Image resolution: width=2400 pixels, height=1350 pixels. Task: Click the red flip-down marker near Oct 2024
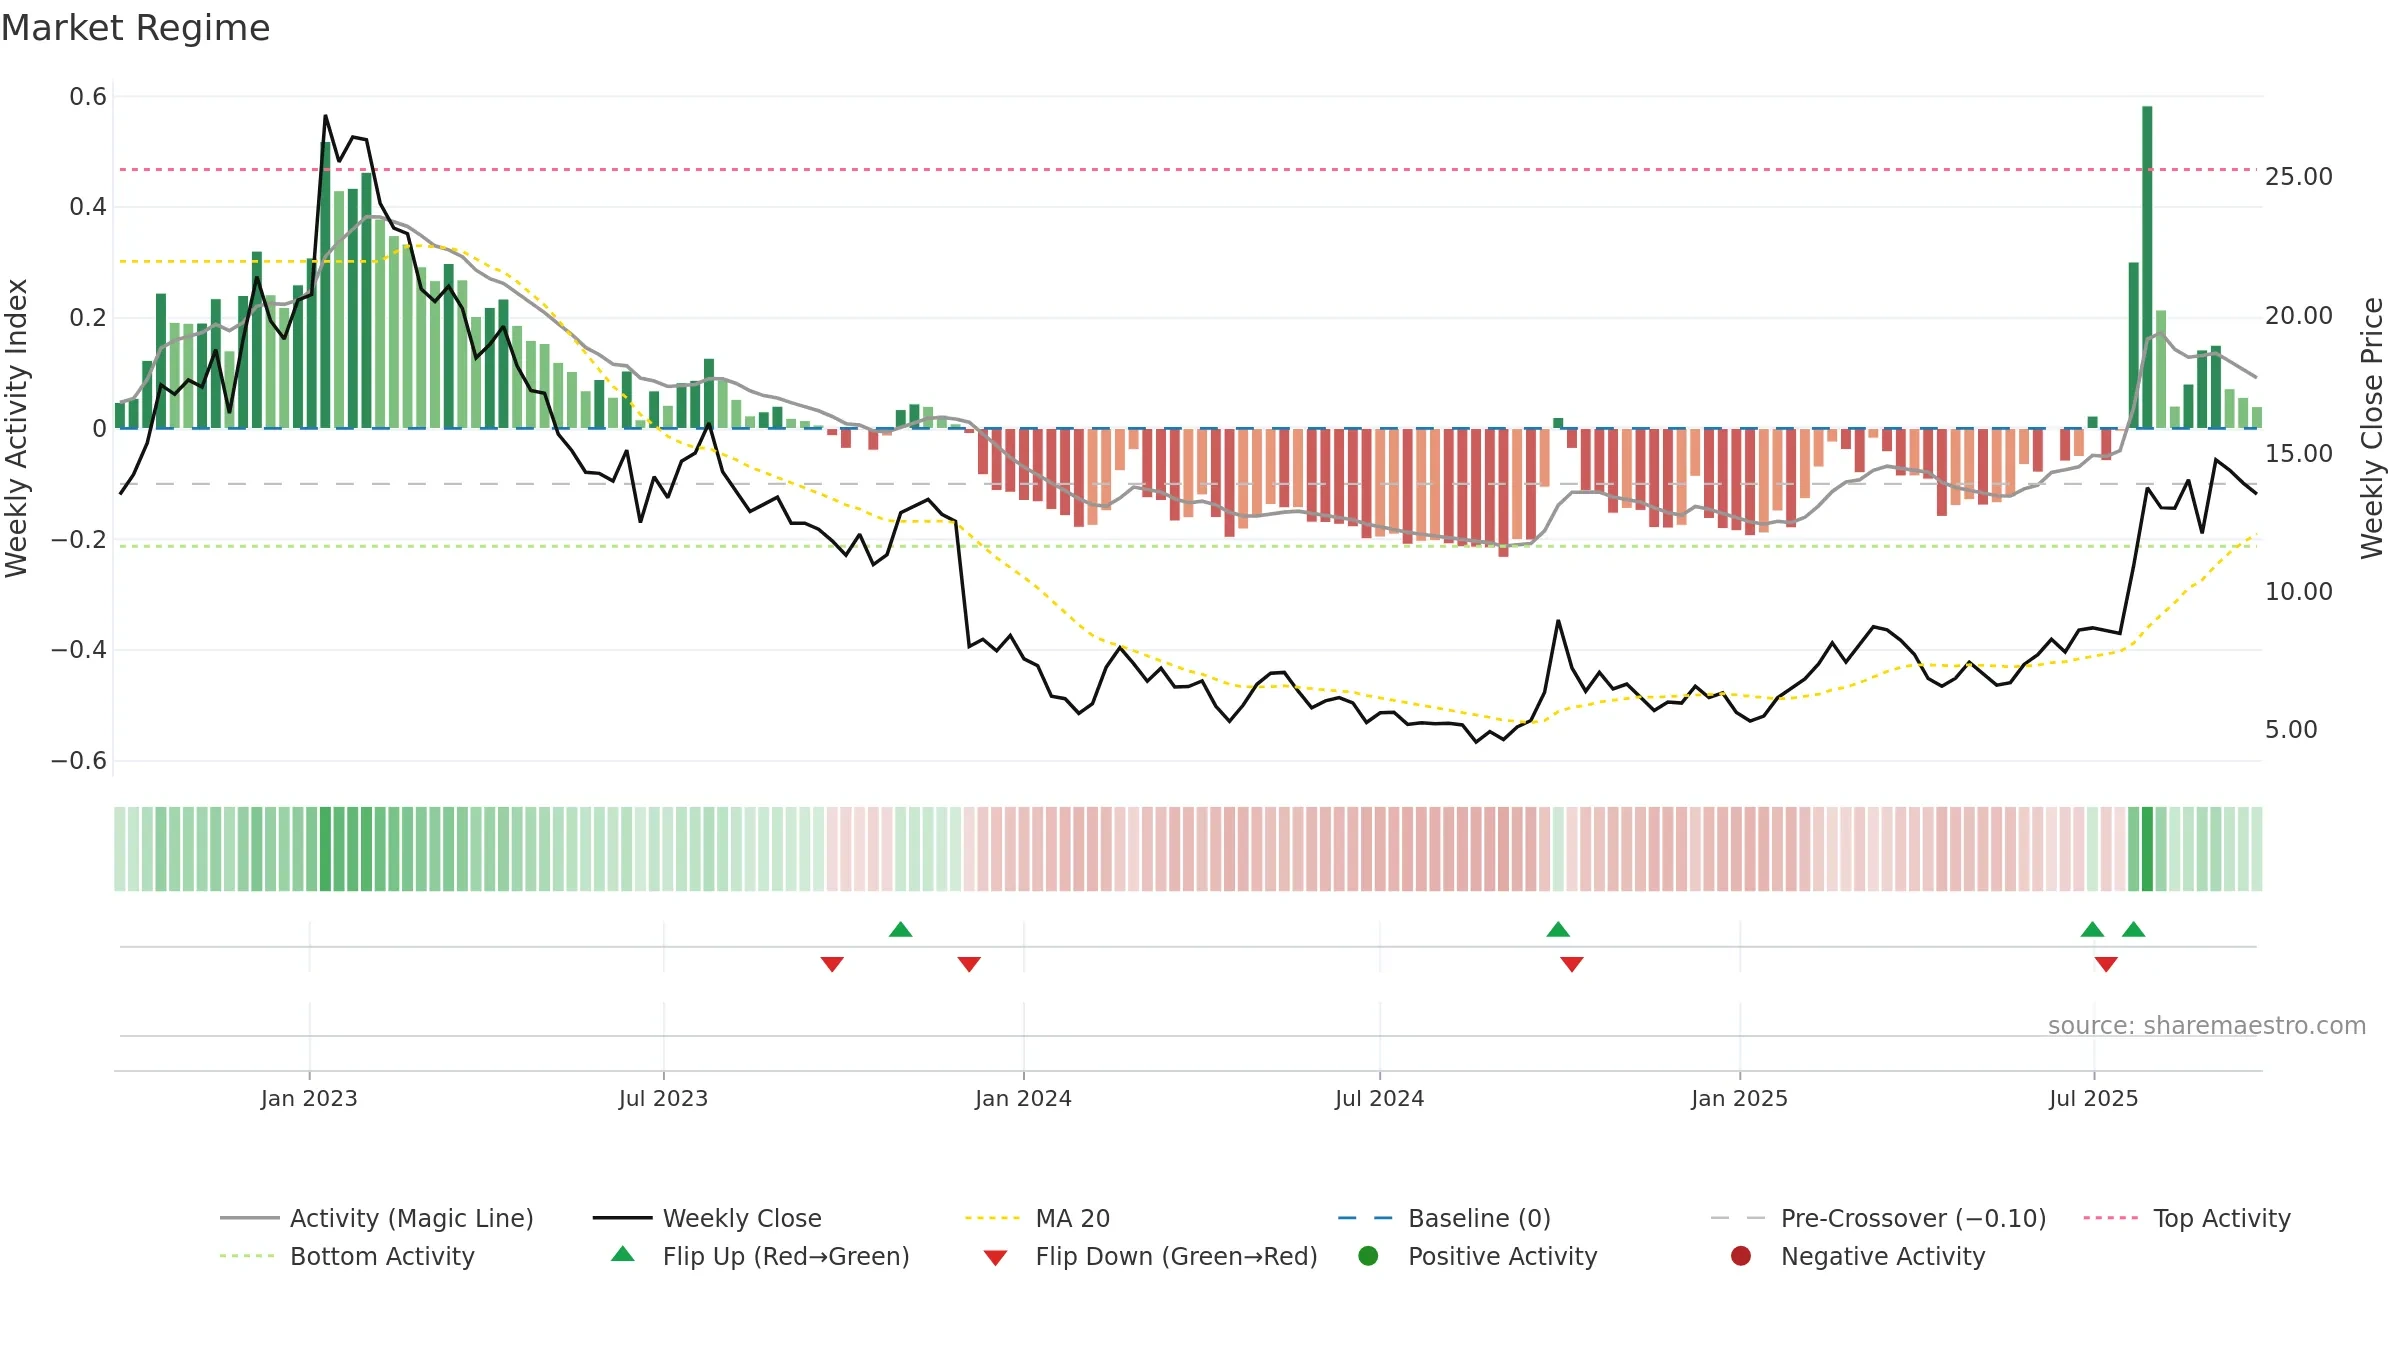1572,964
